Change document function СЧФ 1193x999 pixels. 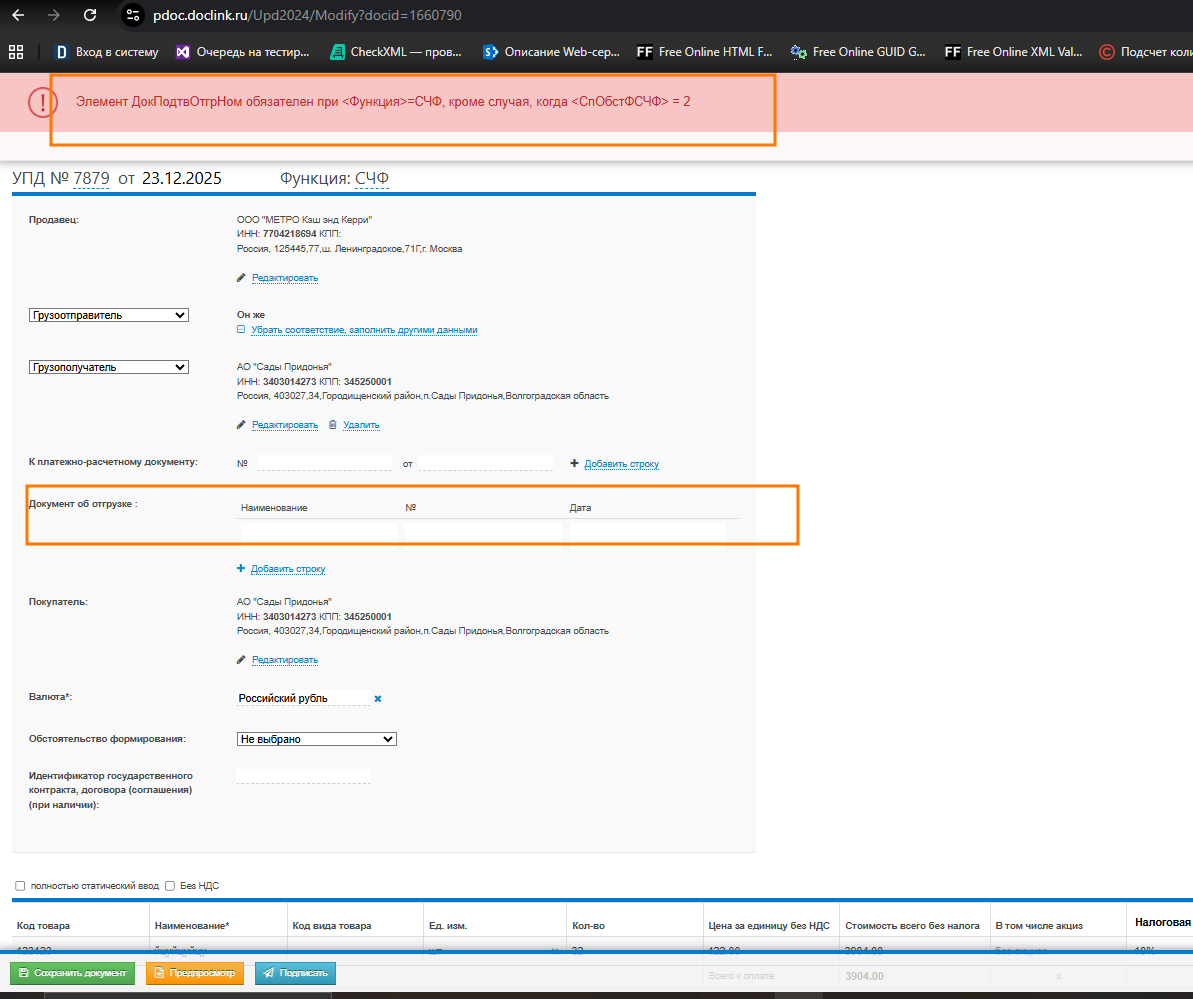point(372,179)
